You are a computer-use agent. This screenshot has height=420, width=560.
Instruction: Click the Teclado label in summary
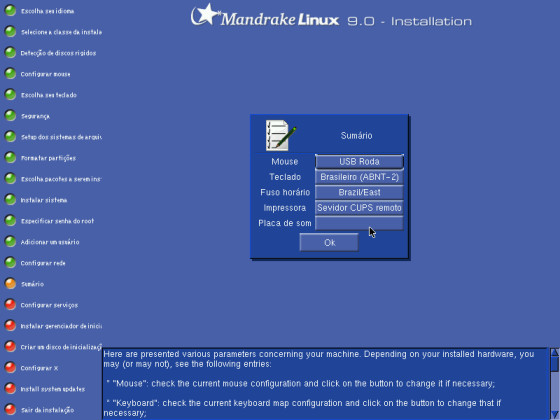pyautogui.click(x=285, y=177)
